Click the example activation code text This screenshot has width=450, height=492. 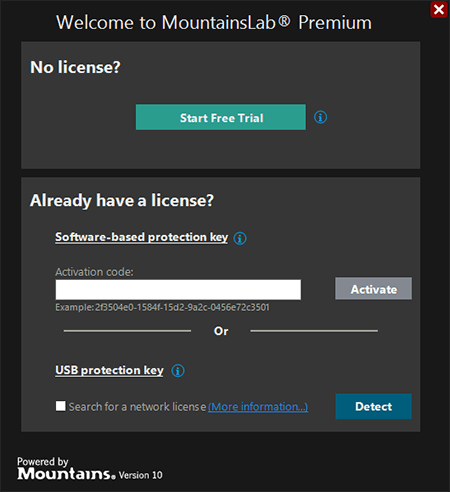tap(162, 307)
